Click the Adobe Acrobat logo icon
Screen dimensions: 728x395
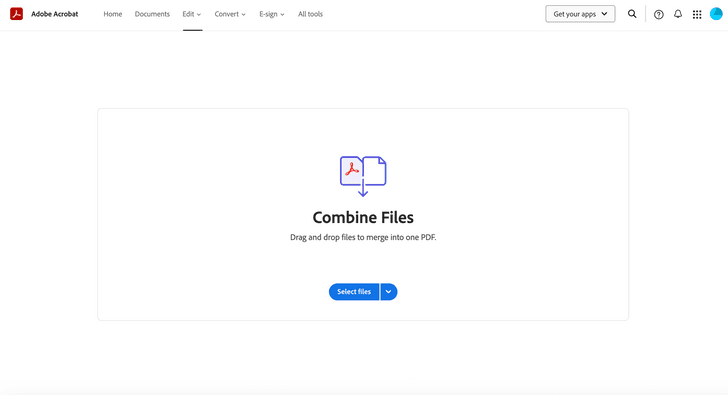[16, 14]
